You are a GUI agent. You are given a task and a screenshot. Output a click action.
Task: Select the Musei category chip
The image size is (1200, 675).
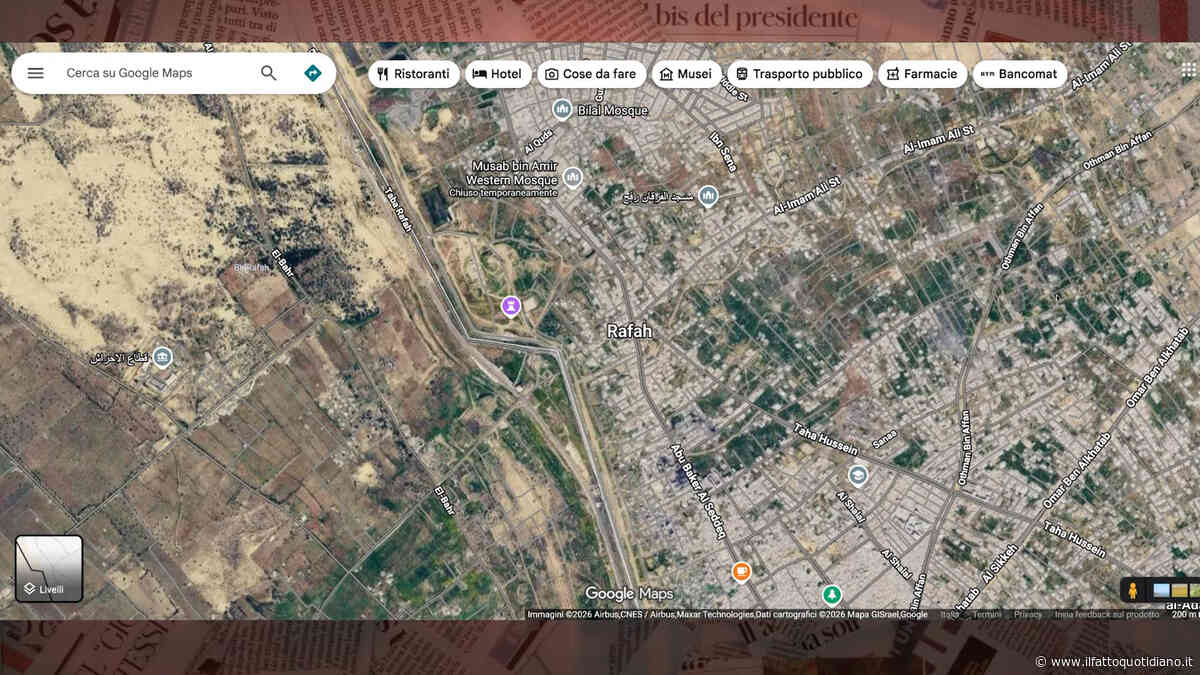pyautogui.click(x=686, y=74)
